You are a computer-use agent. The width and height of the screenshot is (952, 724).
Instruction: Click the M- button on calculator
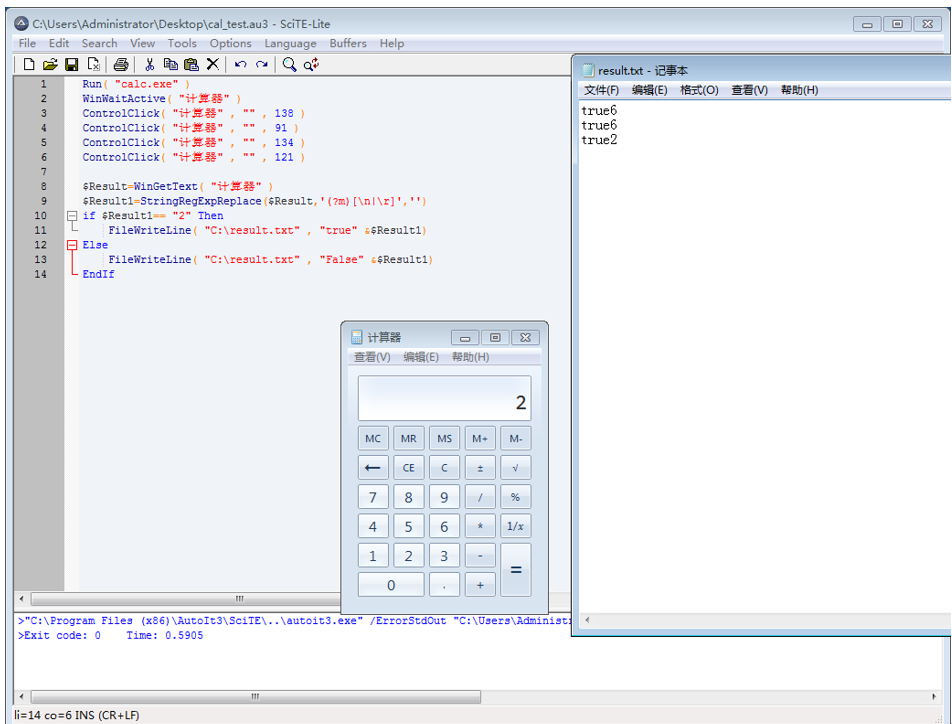[515, 439]
